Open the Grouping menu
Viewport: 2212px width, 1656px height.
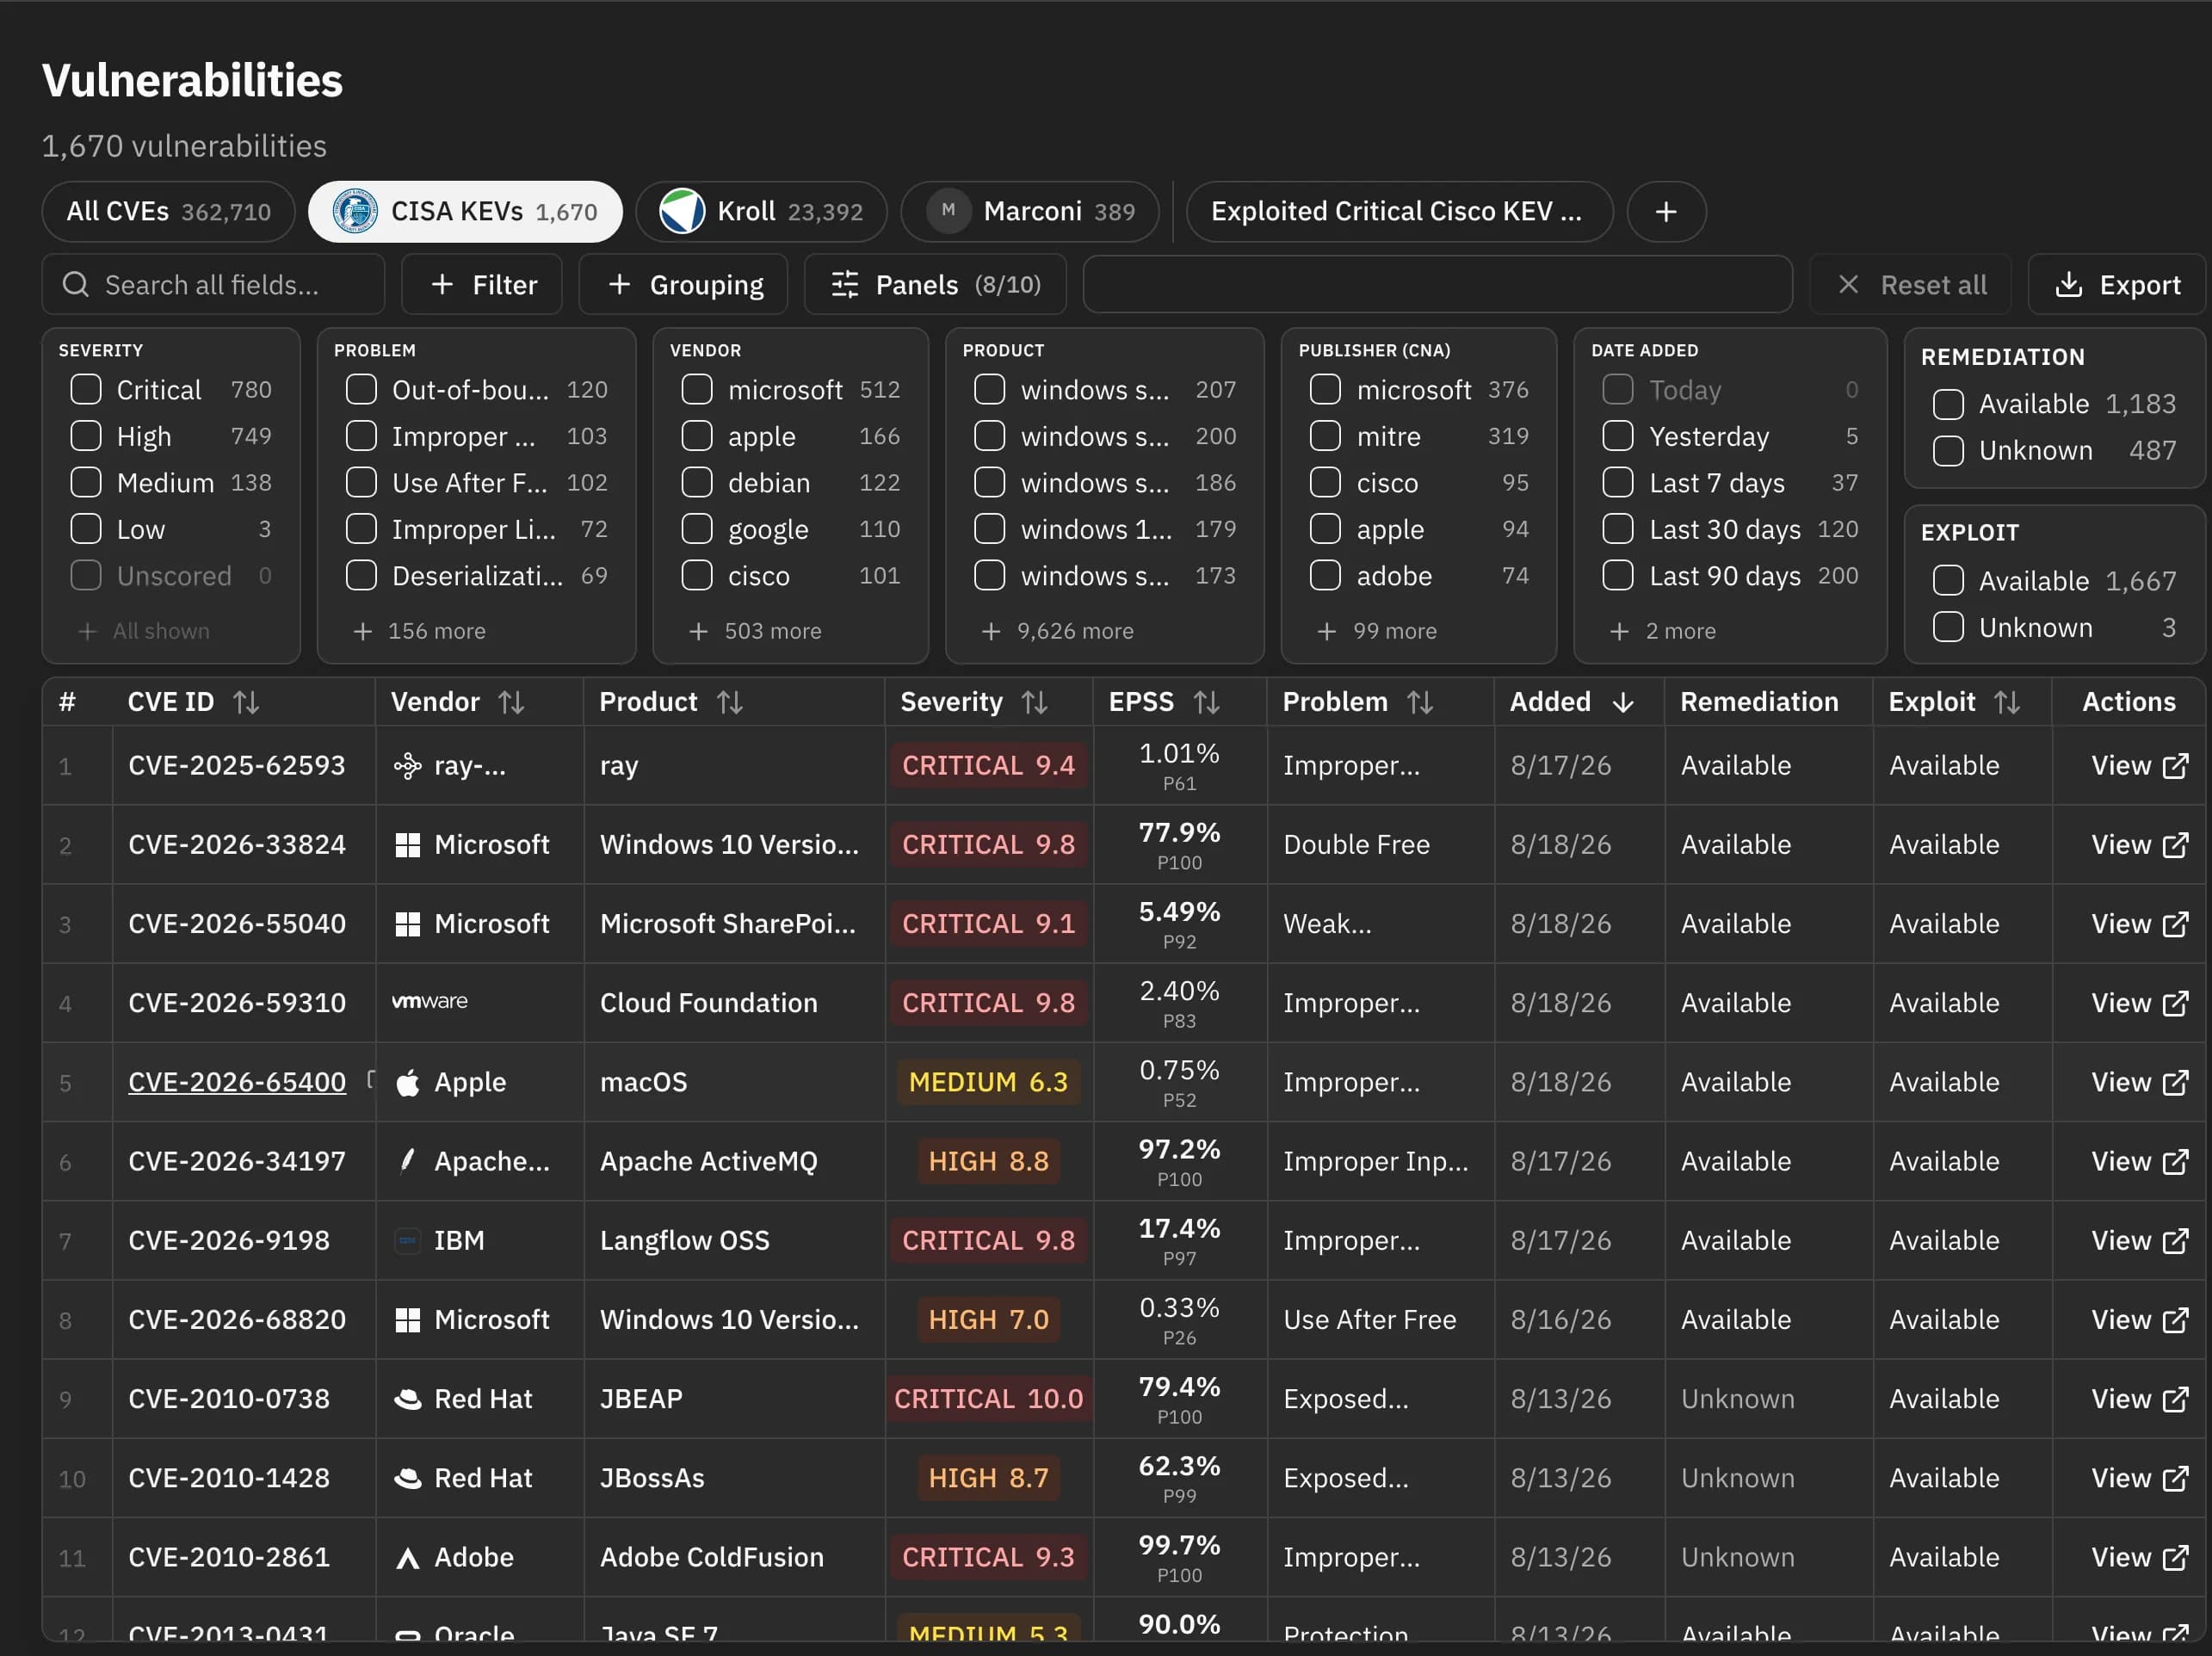683,285
